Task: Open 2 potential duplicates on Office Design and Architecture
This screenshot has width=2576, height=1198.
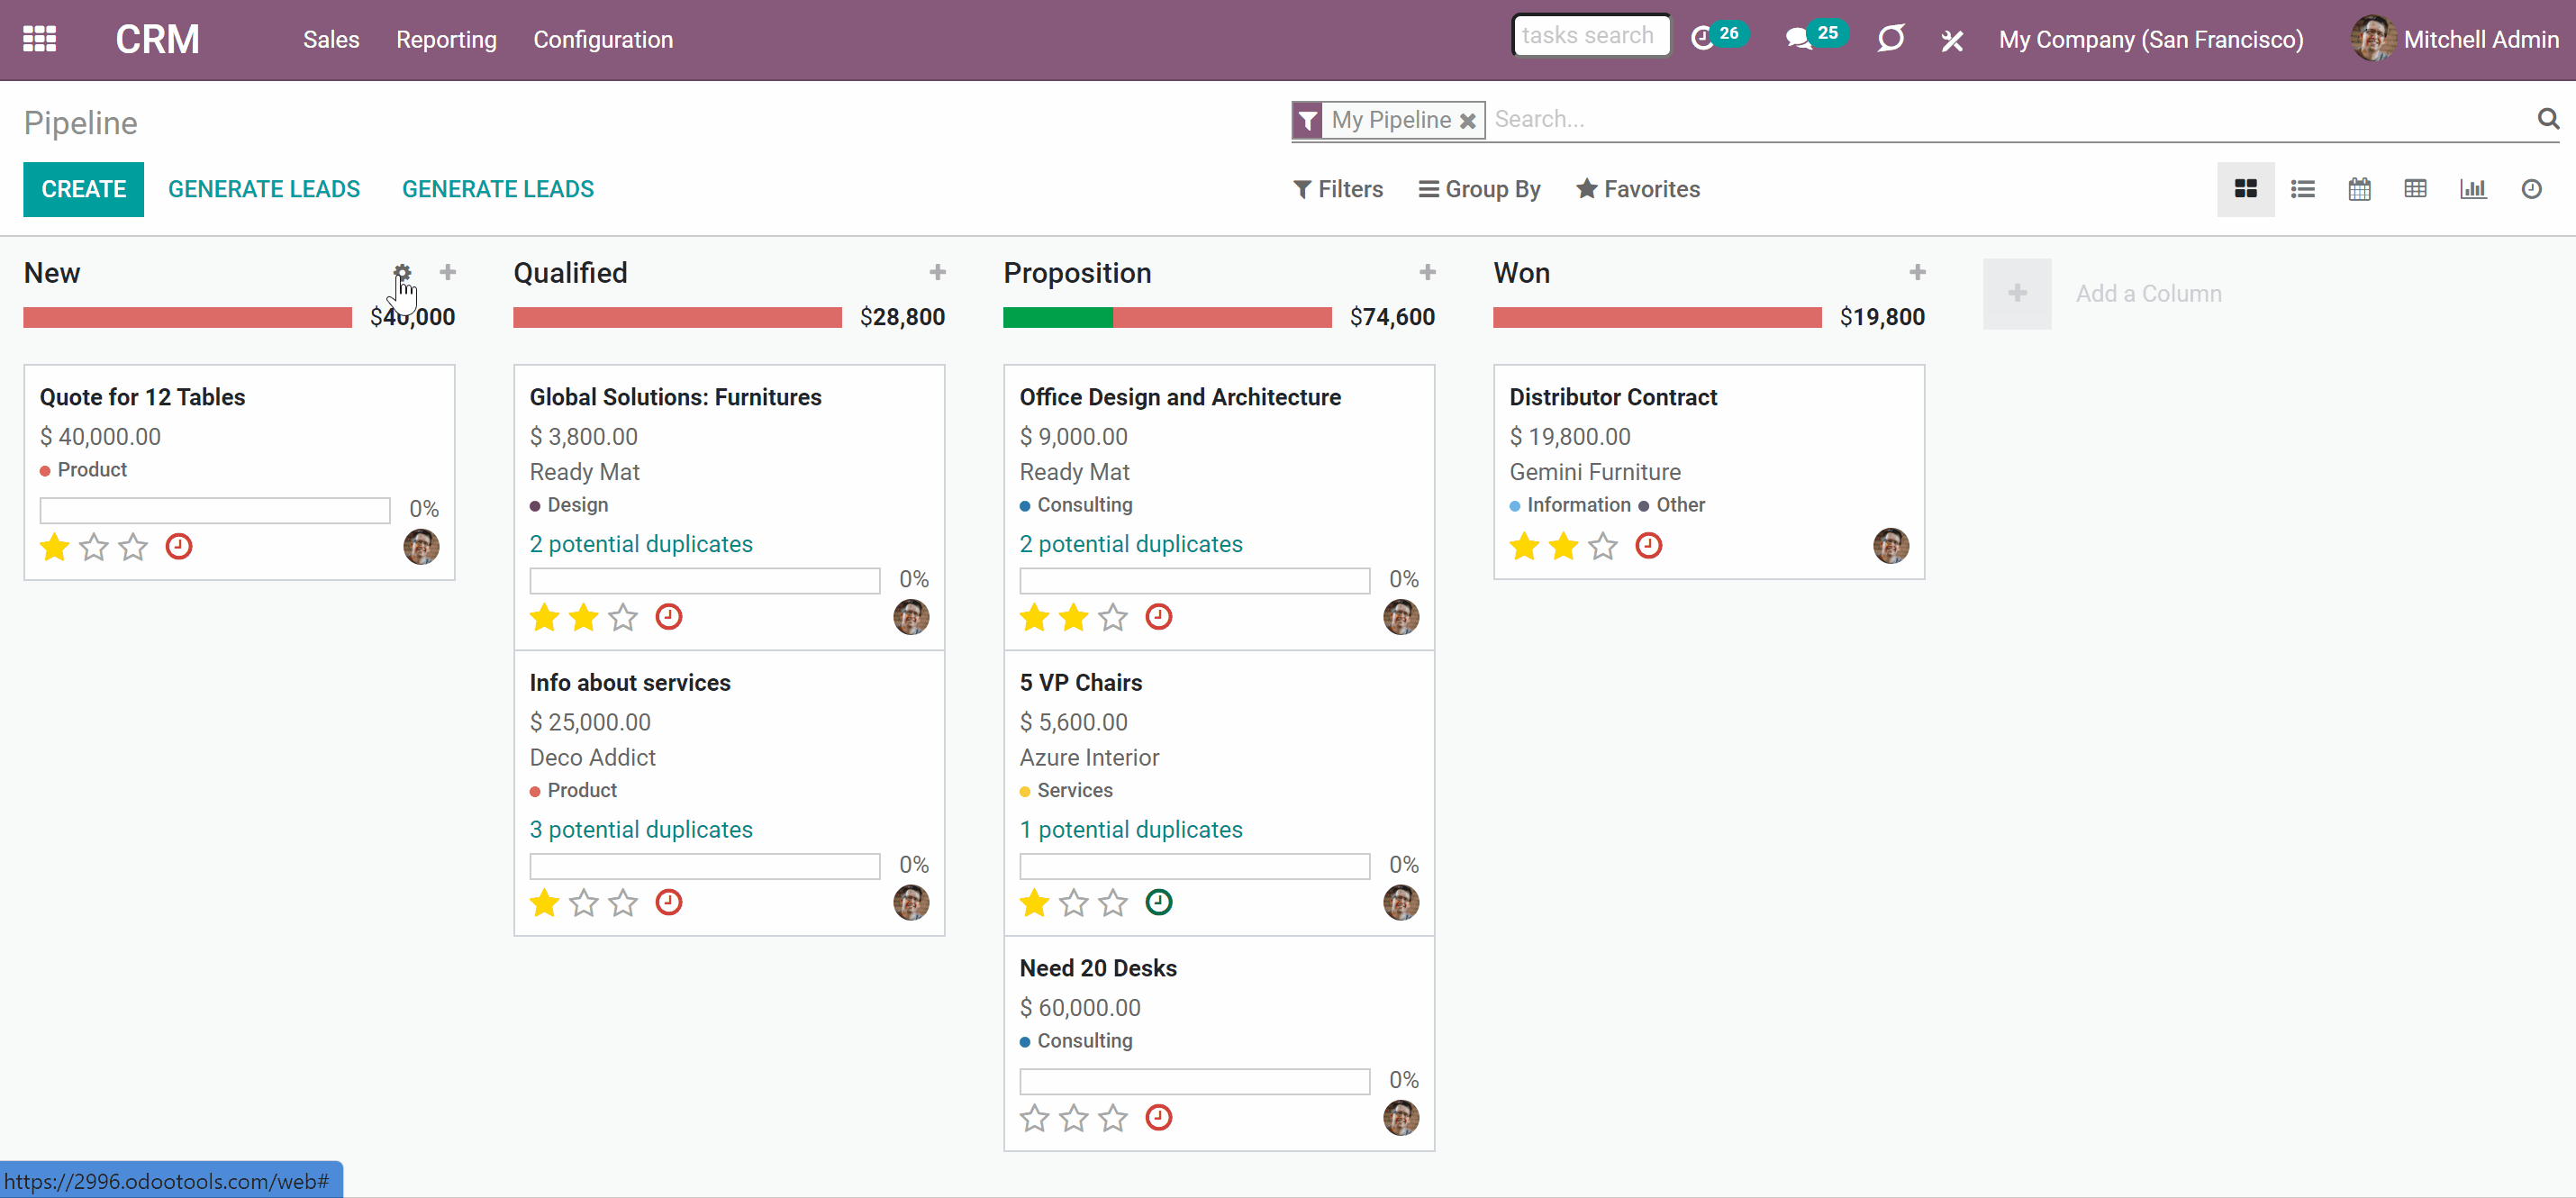Action: coord(1131,544)
